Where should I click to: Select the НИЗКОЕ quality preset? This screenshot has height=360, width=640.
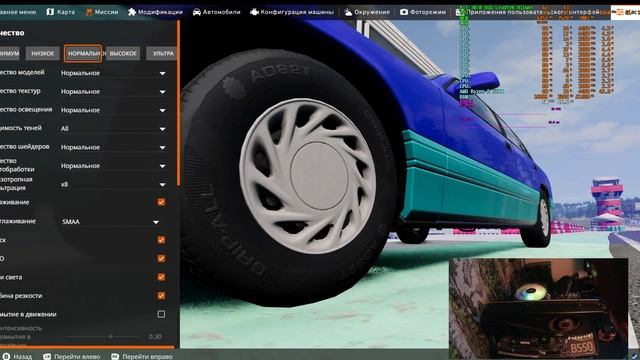click(42, 53)
